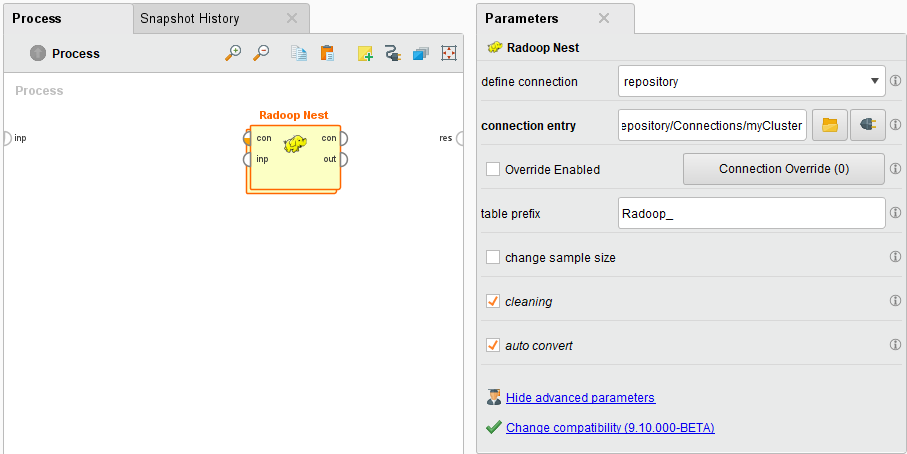
Task: Click the copy icon in process toolbar
Action: point(298,53)
